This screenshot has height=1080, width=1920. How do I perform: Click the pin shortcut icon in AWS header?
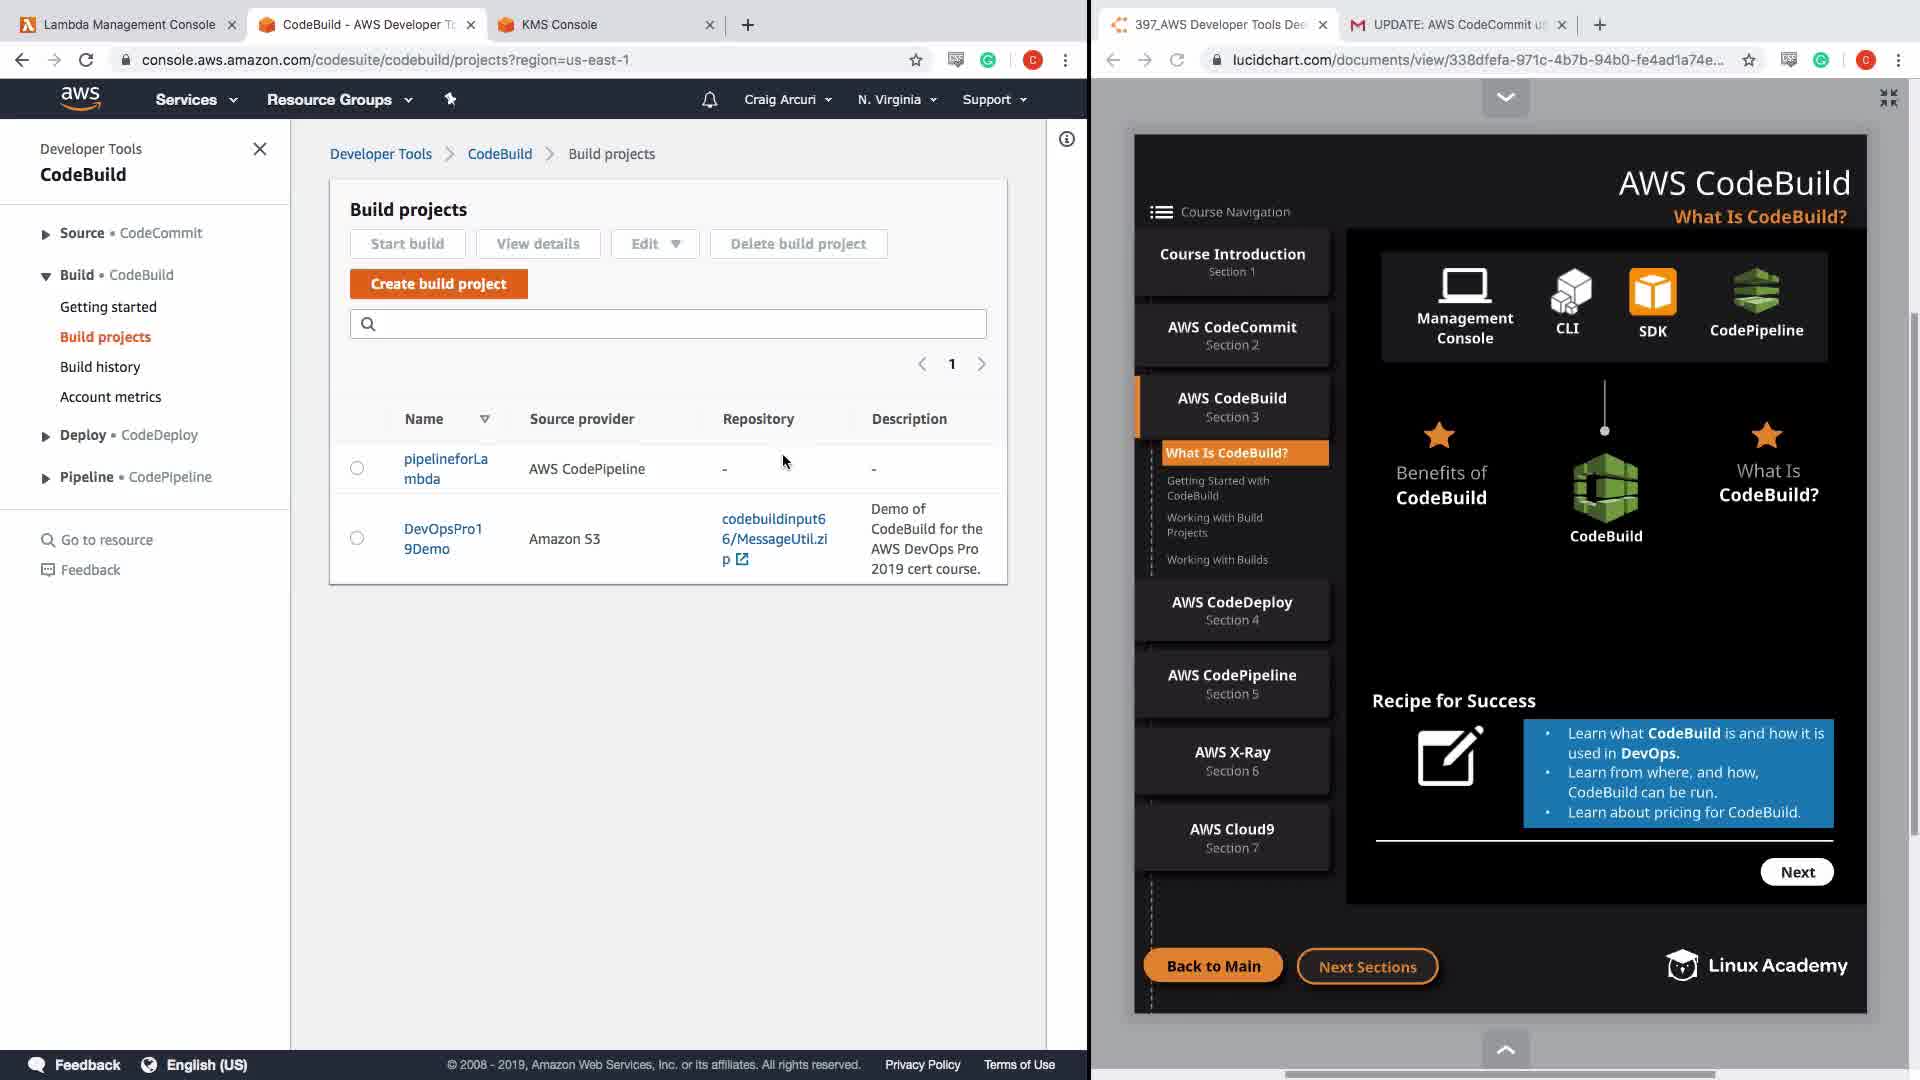coord(450,99)
